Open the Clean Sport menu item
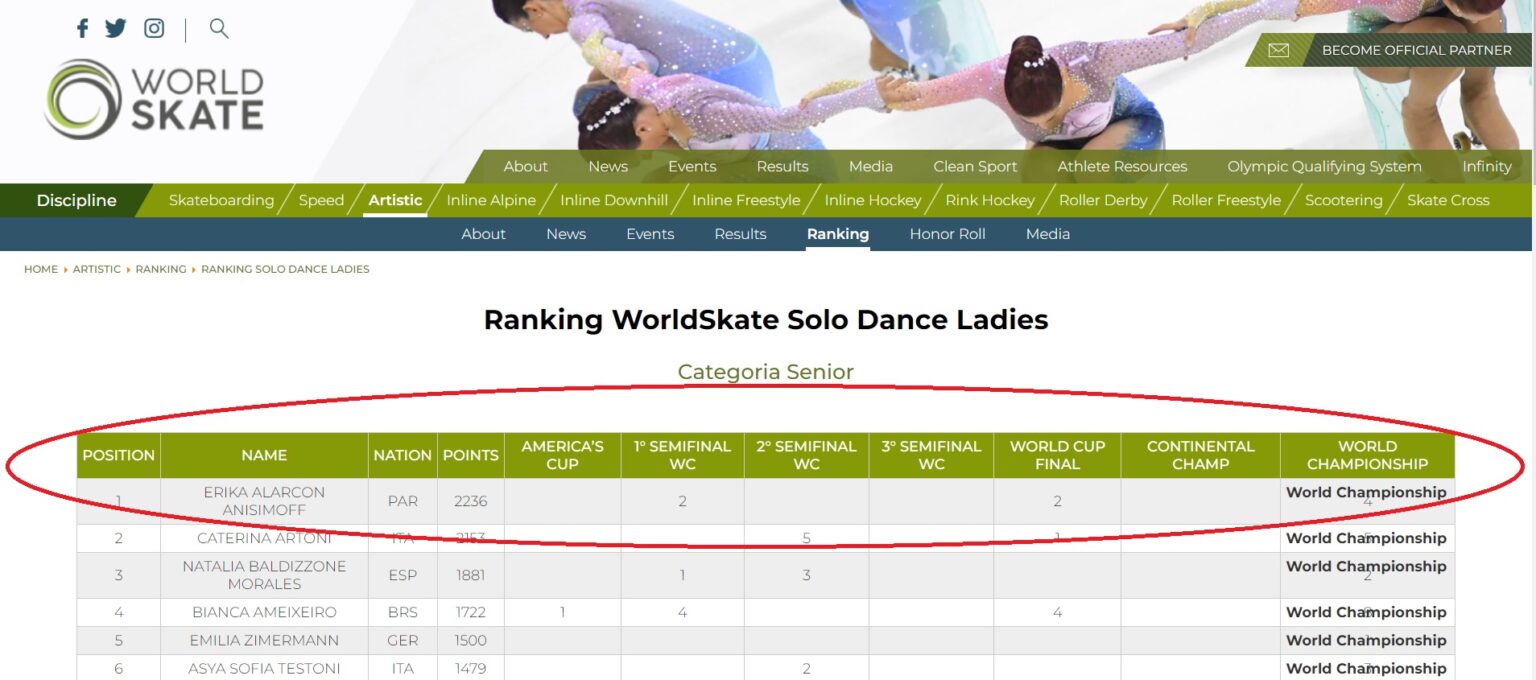1536x680 pixels. 974,166
